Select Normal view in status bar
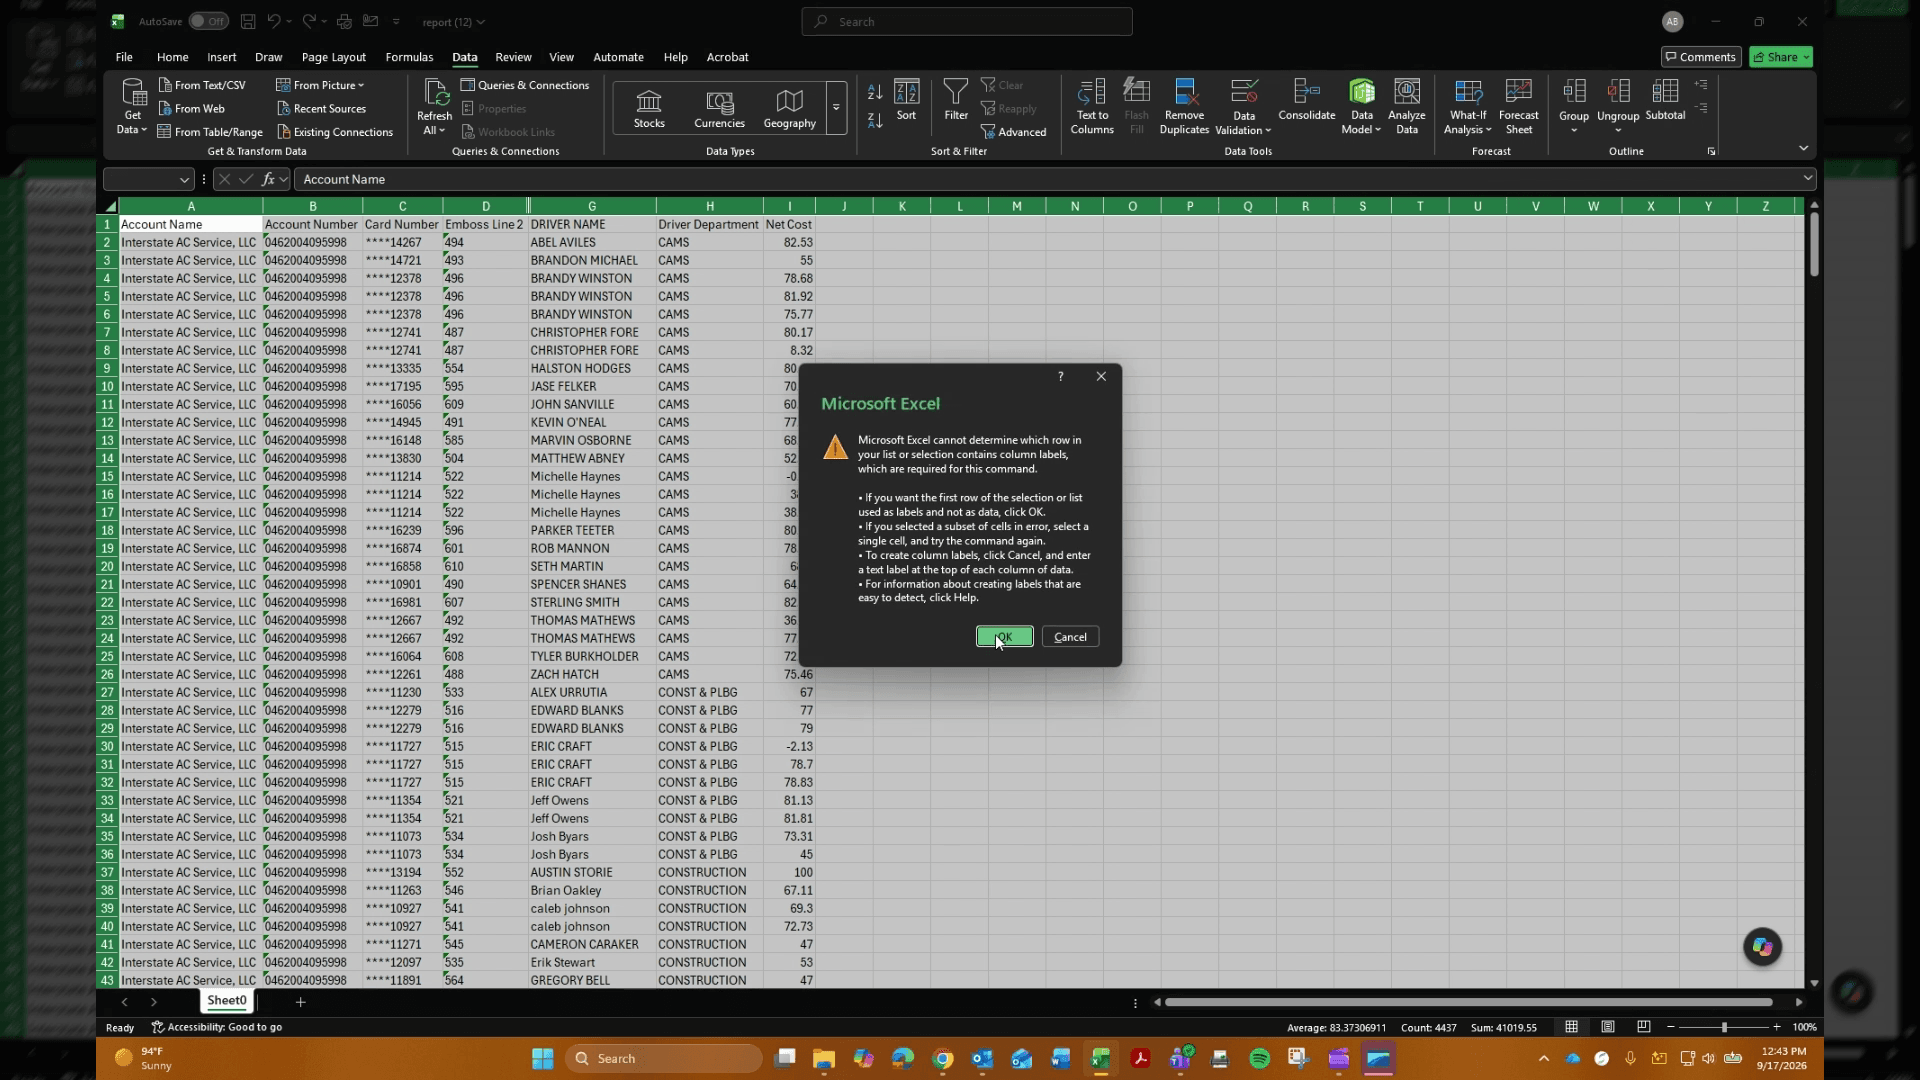Screen dimensions: 1920x1080 point(1571,1027)
